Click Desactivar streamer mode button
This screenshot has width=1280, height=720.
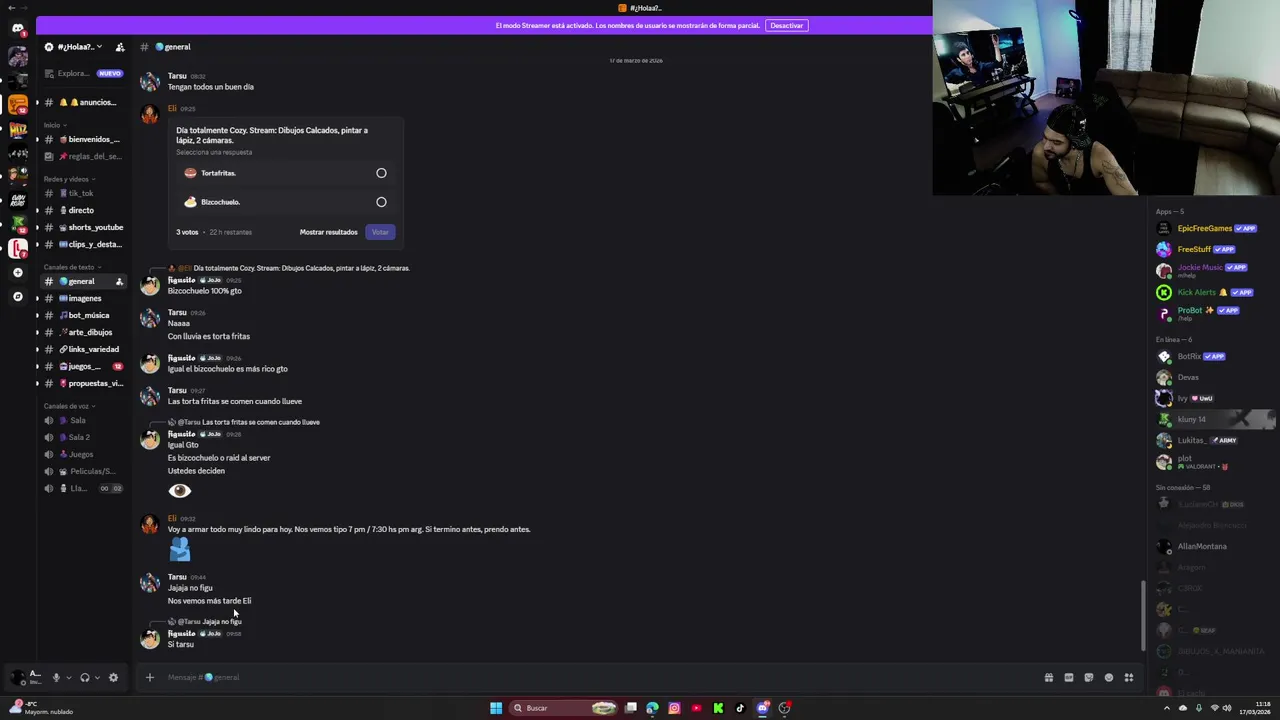[x=787, y=25]
